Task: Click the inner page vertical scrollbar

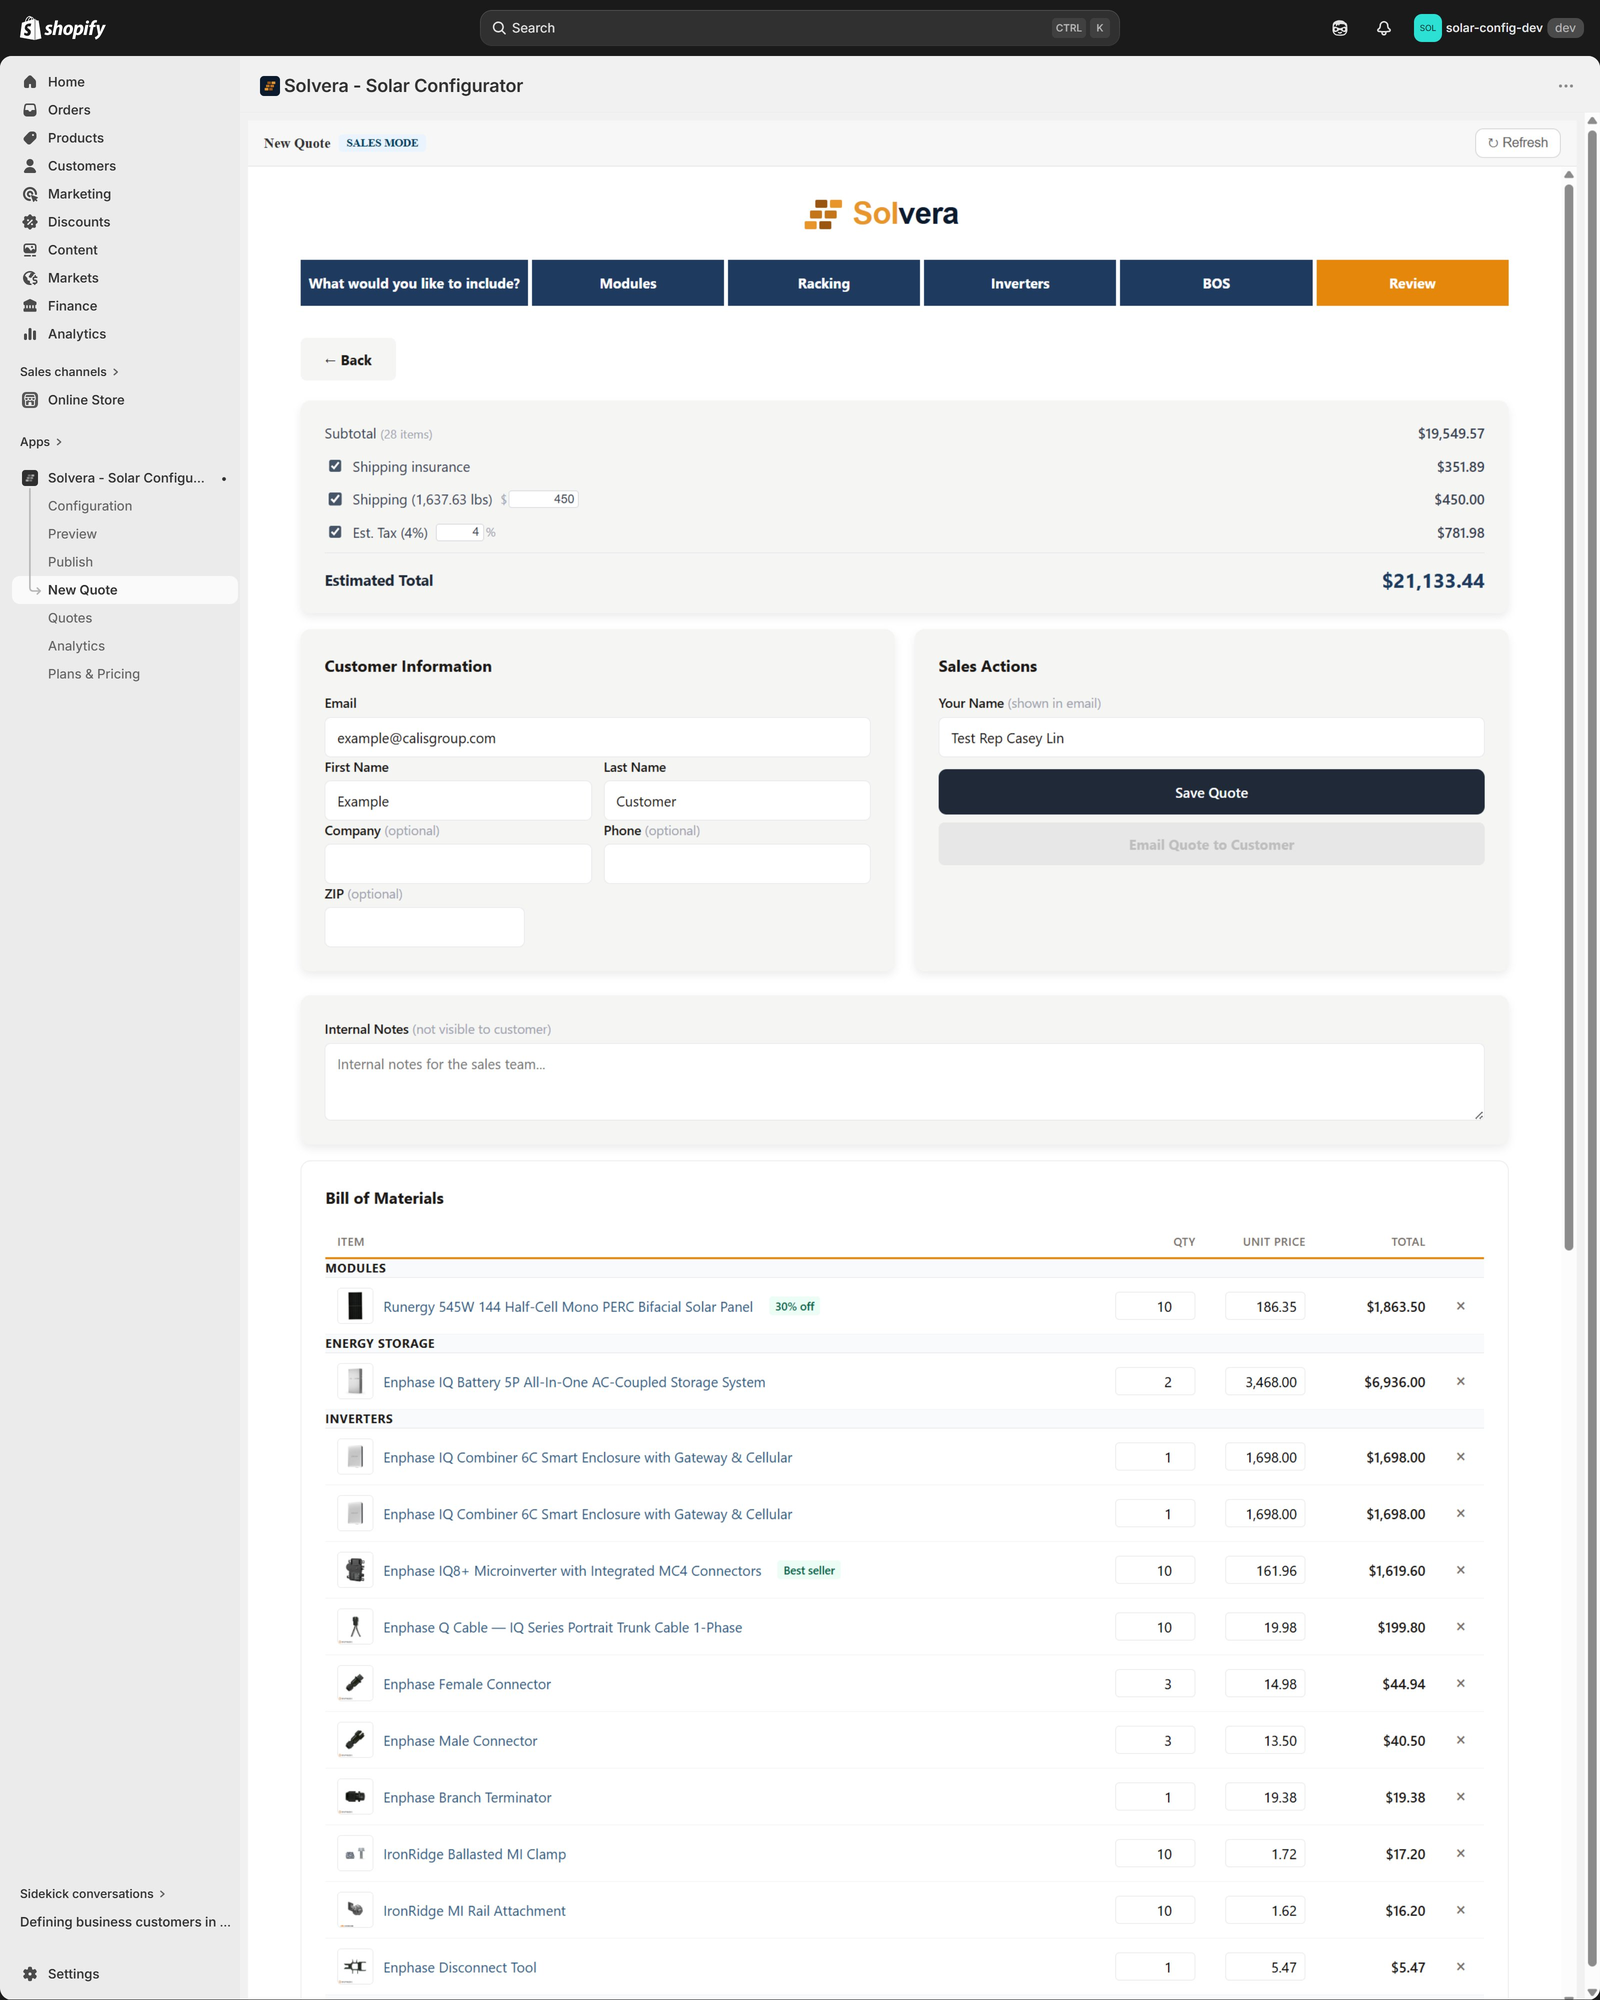Action: [1569, 715]
